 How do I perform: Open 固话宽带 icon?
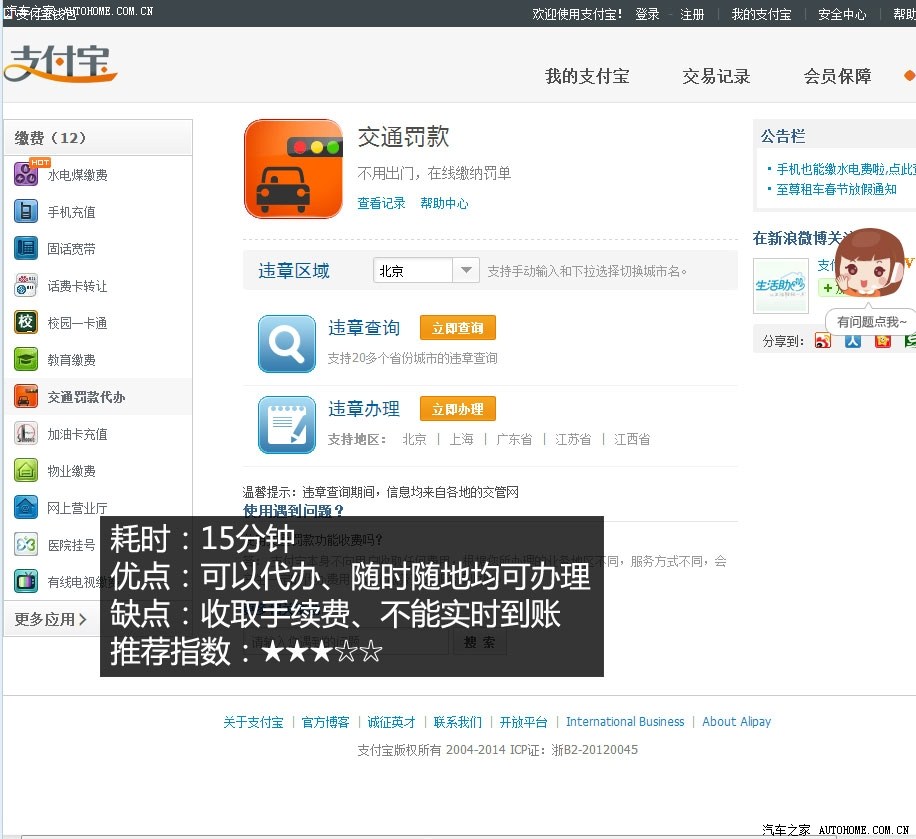click(26, 248)
